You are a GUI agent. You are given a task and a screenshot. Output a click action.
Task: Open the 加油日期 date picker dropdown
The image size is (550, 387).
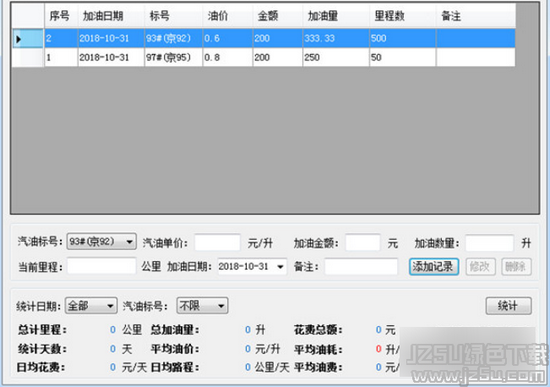coord(280,267)
